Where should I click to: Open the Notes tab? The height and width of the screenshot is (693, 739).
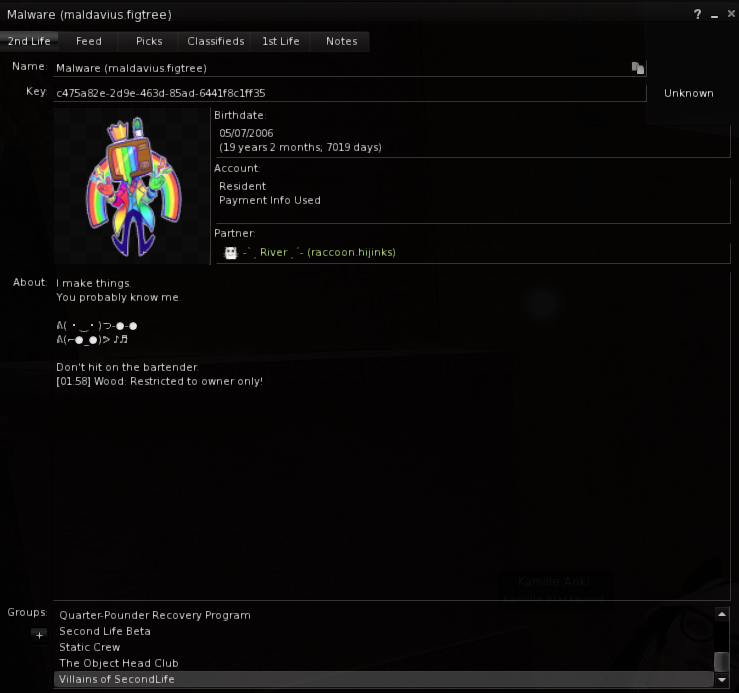342,41
